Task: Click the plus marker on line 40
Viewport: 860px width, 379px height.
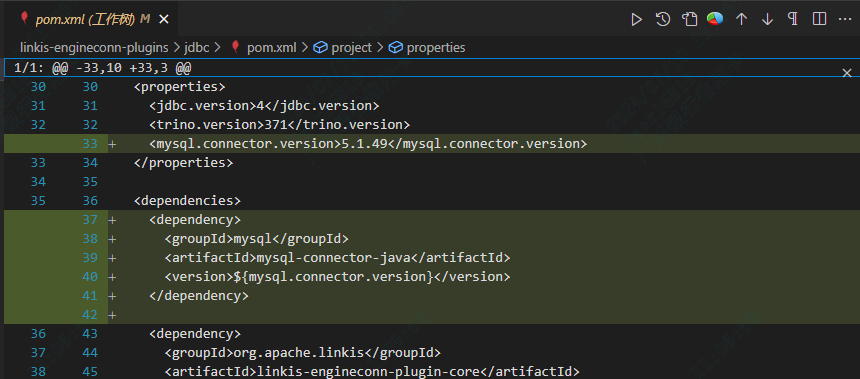Action: coord(112,276)
